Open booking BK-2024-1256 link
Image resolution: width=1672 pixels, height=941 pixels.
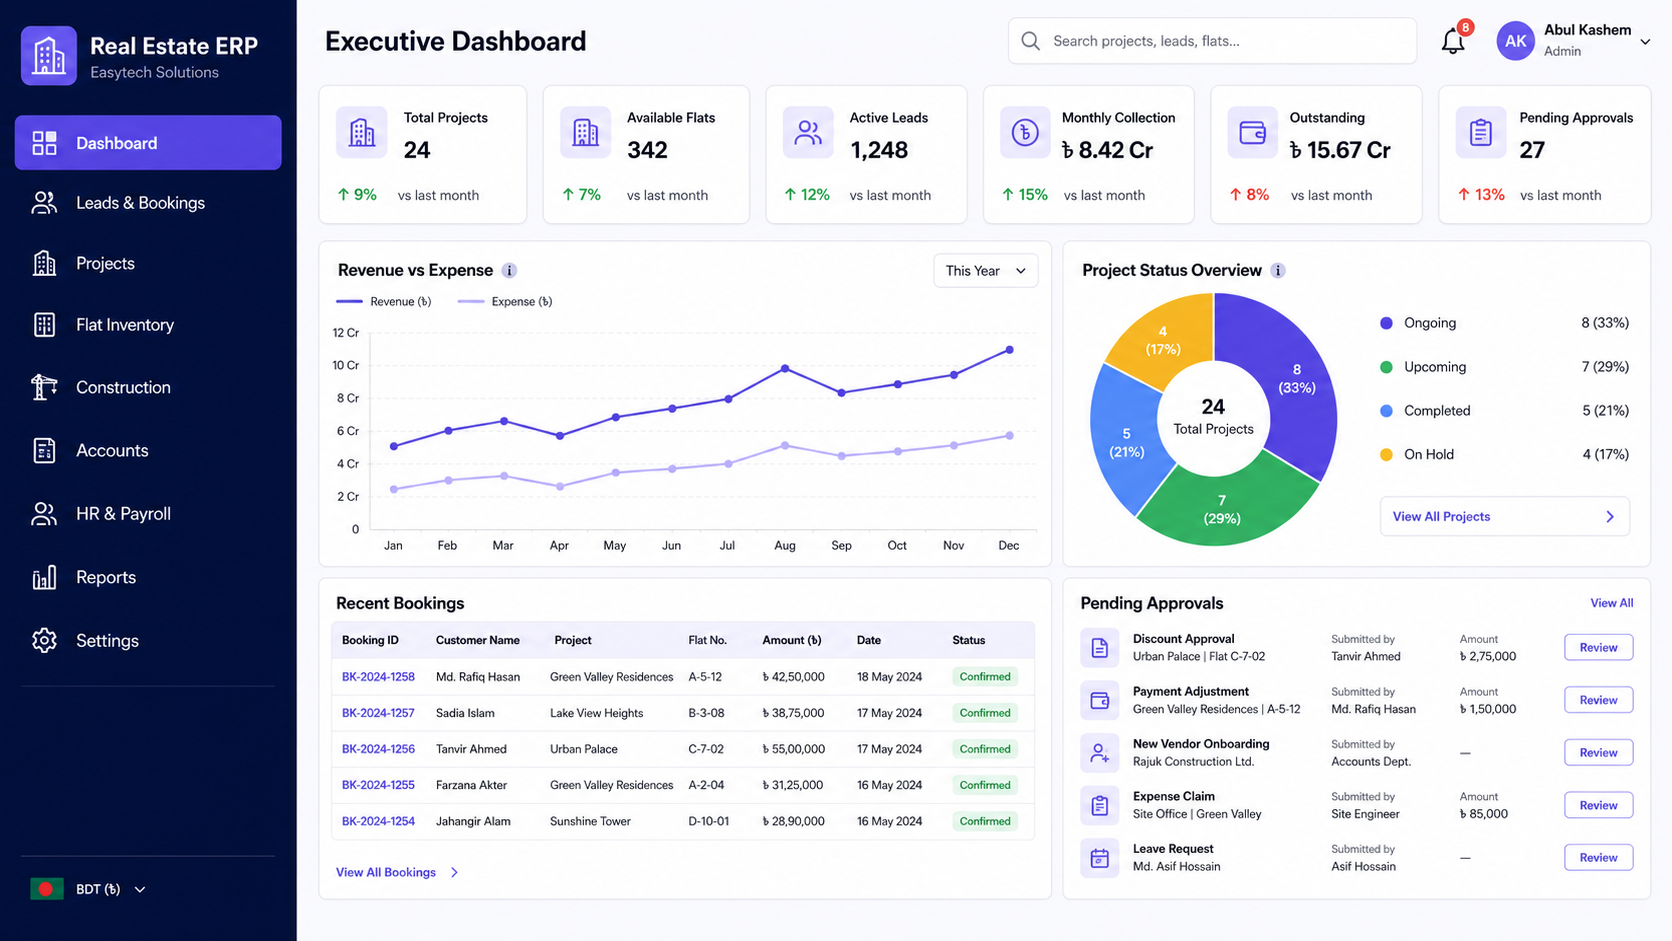378,749
